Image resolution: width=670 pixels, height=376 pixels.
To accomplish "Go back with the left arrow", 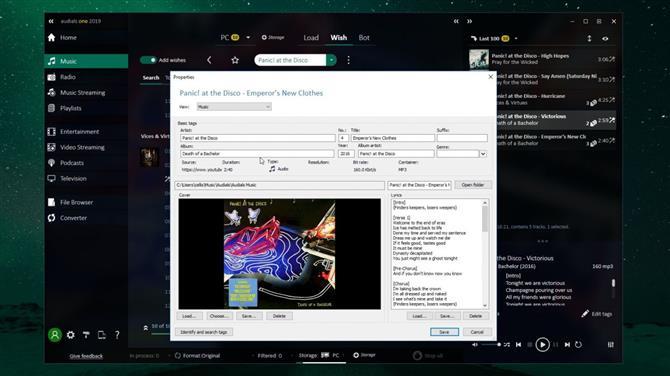I will [x=209, y=60].
